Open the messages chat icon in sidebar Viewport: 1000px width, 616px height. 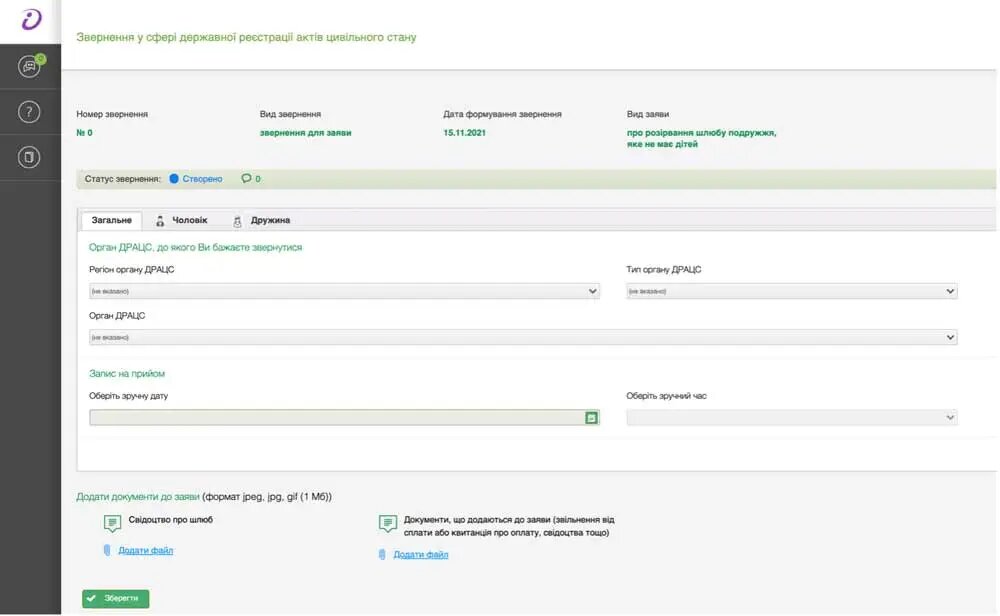[30, 67]
